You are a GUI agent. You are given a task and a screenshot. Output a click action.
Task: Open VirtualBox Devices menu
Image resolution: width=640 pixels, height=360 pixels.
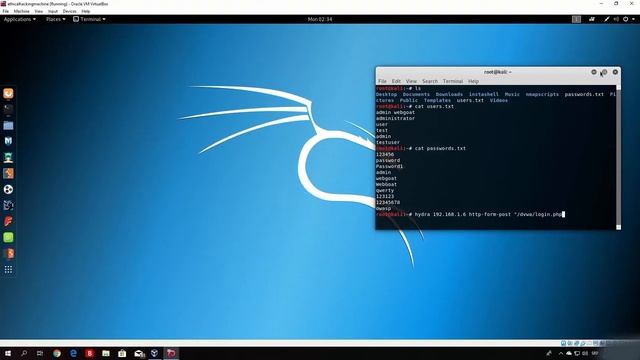69,11
